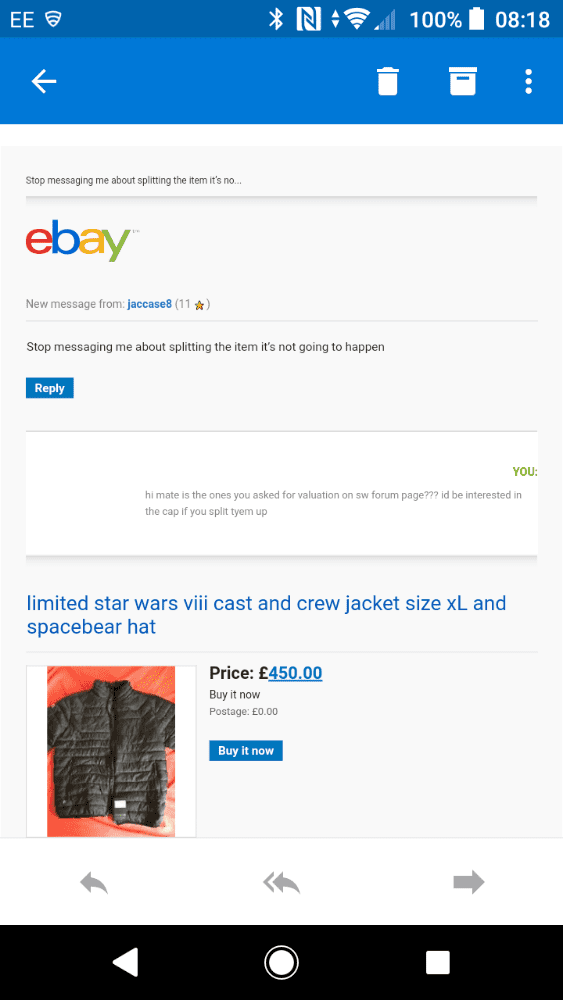
Task: Click the blue Reply button
Action: (50, 388)
